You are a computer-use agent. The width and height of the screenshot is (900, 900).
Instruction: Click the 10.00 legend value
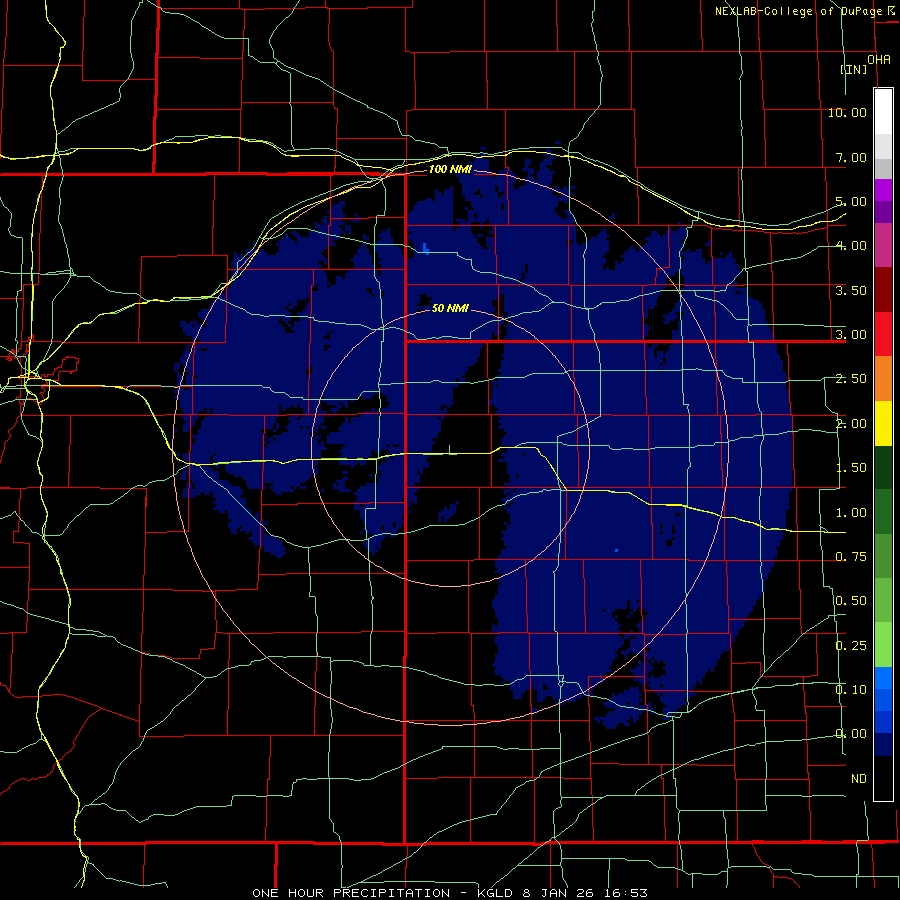[847, 112]
